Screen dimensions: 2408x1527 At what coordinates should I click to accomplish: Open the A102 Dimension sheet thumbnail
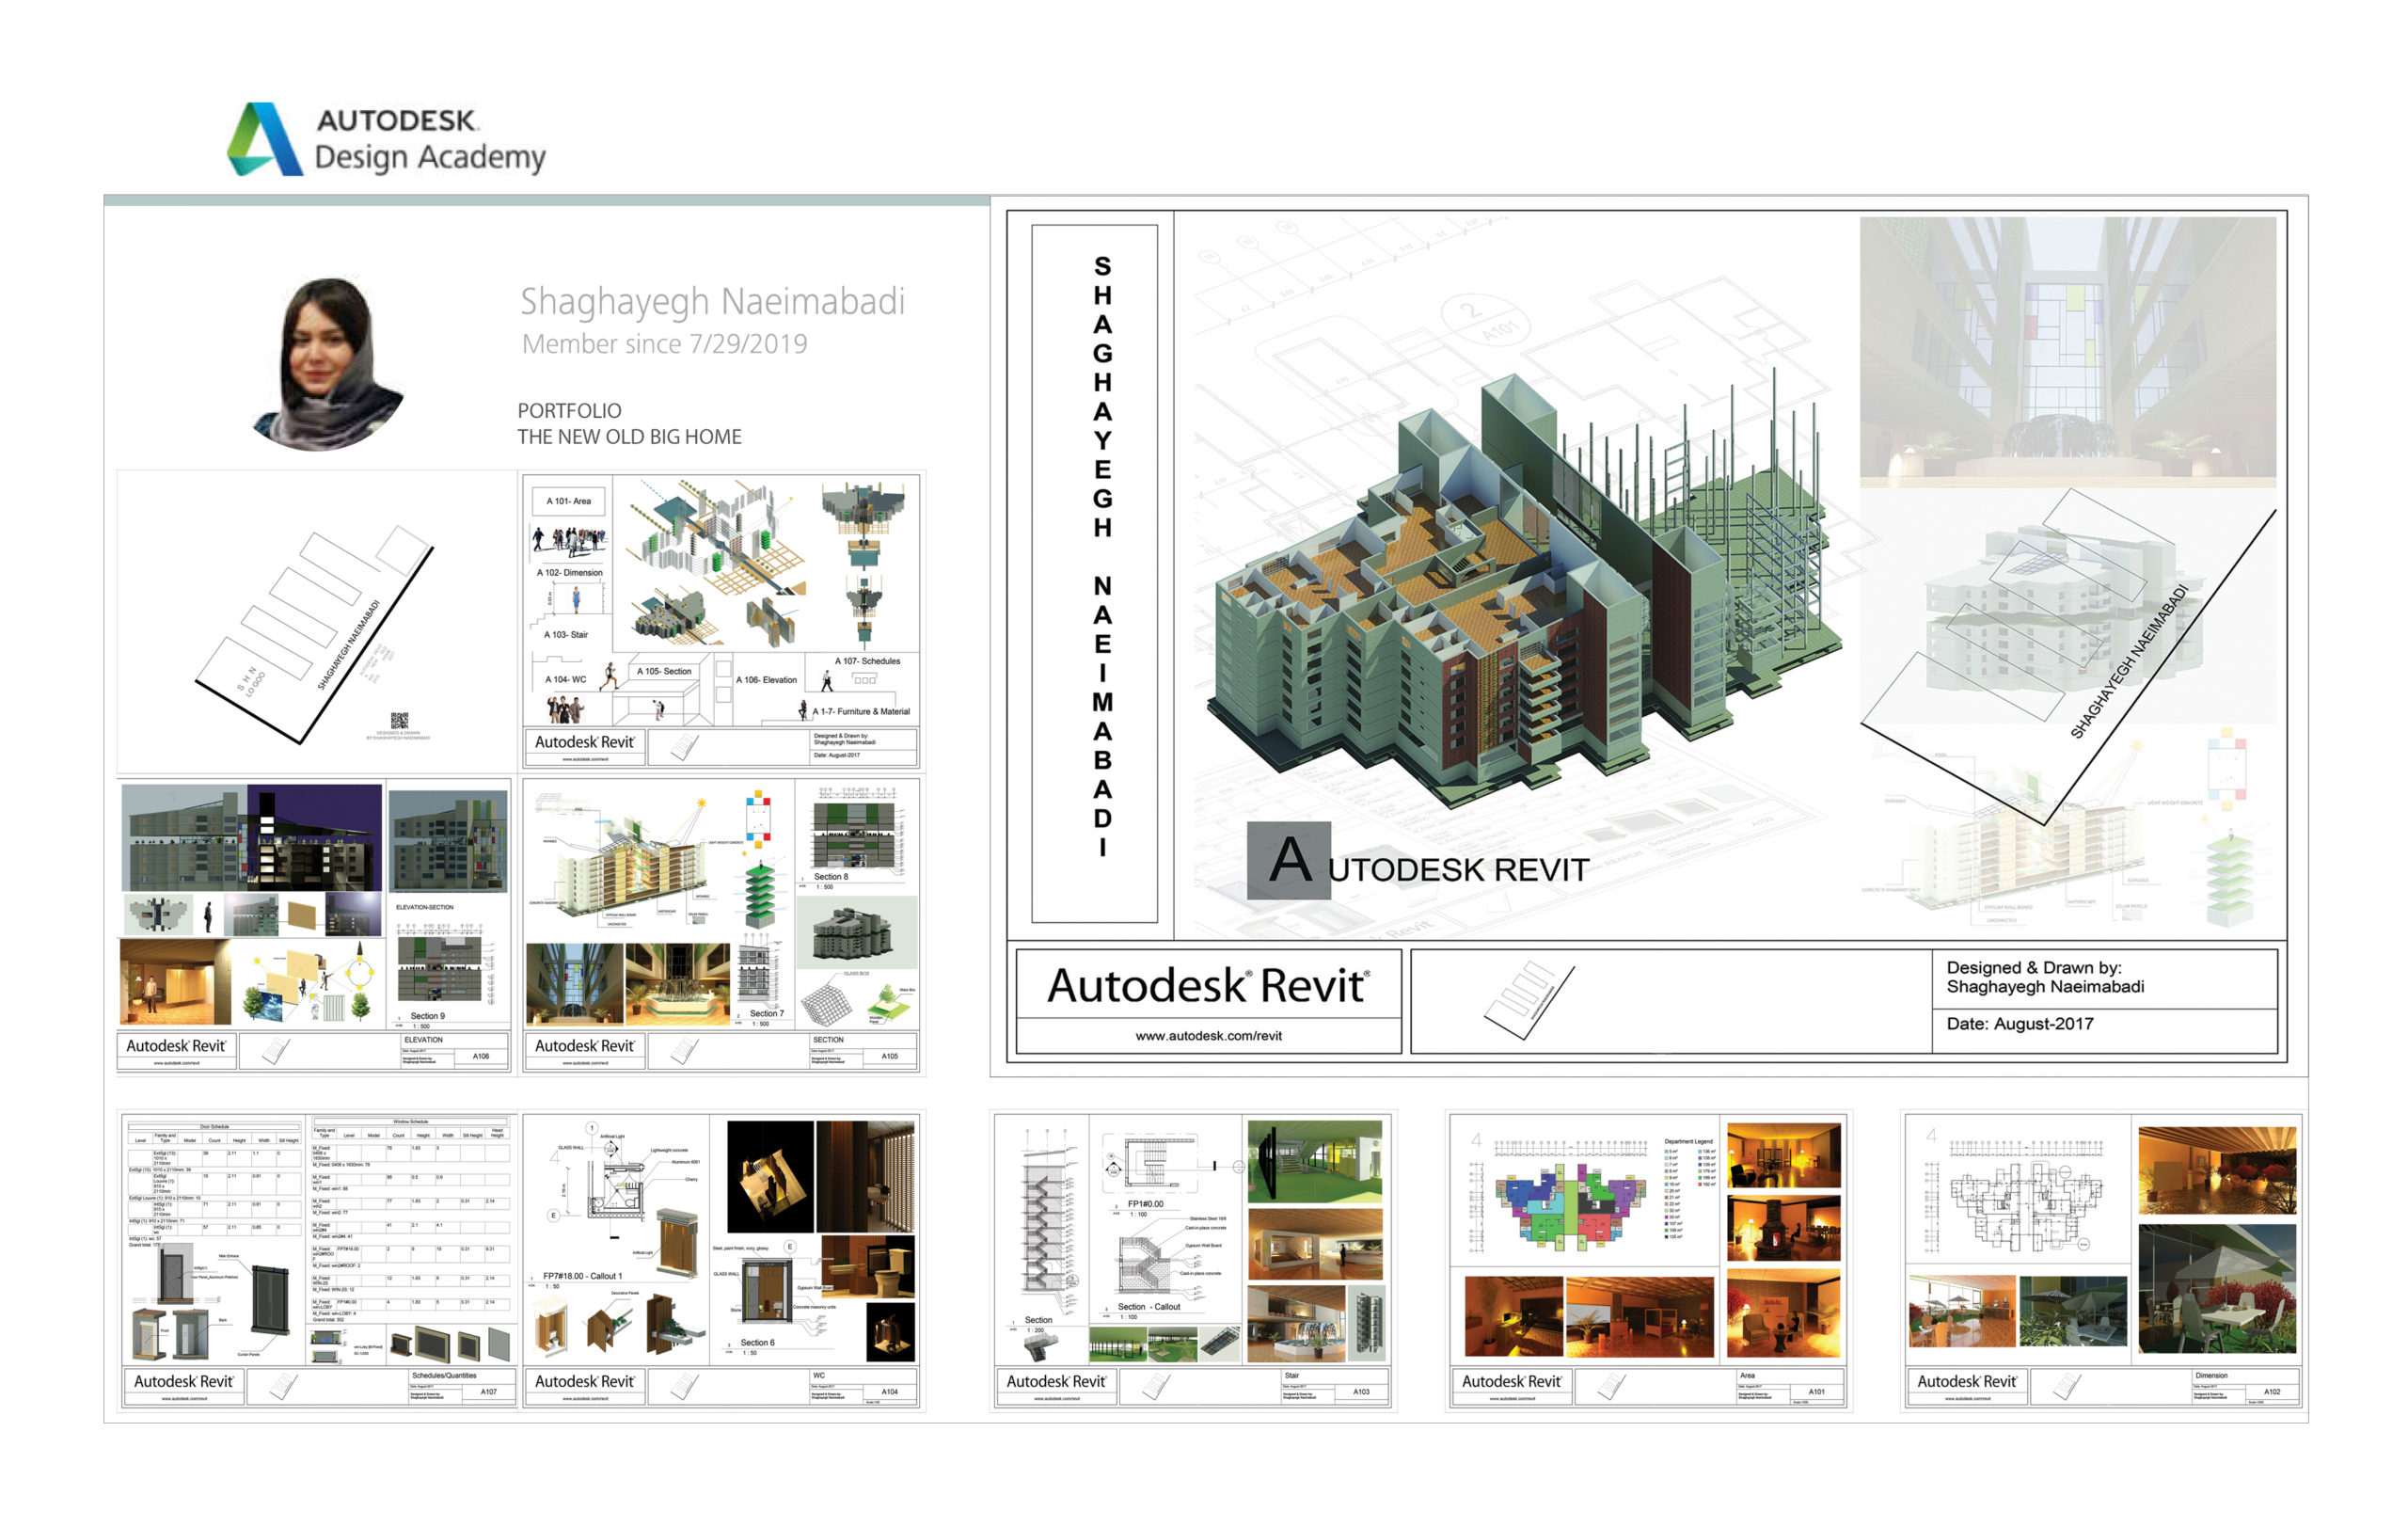click(2103, 1261)
